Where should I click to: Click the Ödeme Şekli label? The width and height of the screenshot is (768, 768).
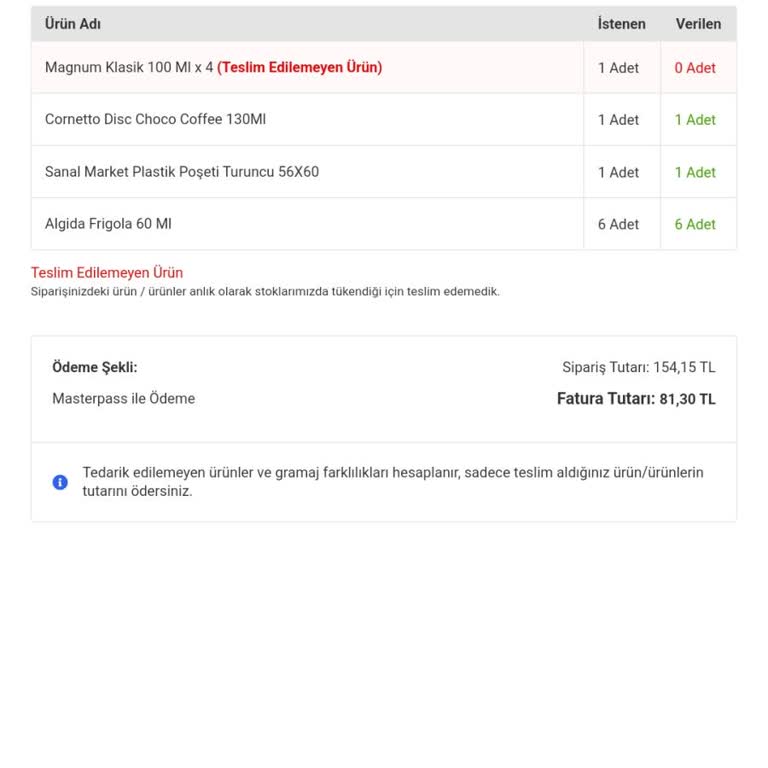95,367
